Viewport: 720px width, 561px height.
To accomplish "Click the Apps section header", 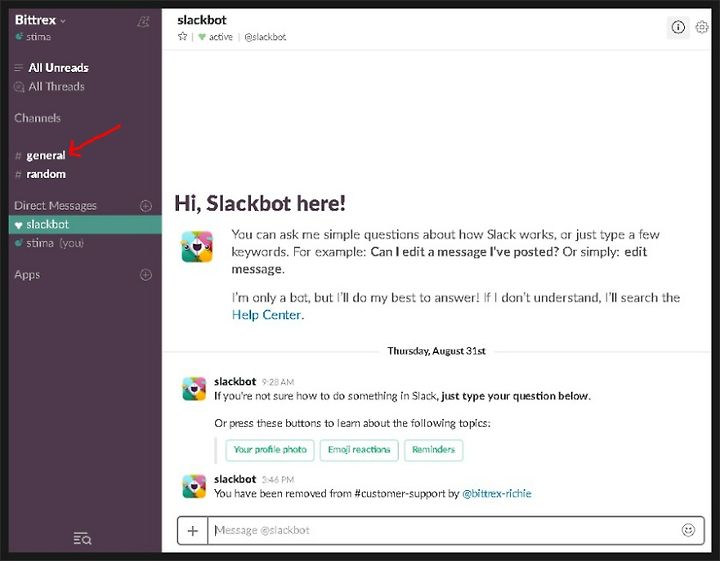I will coord(27,275).
